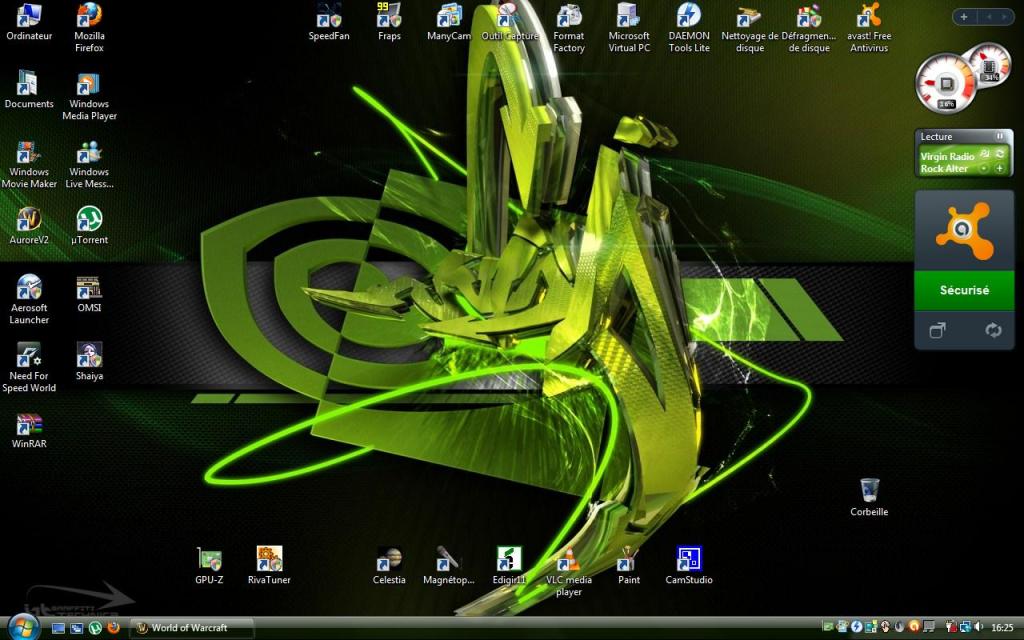Viewport: 1024px width, 640px height.
Task: Select the Windows Media Player shortcut
Action: [x=89, y=97]
